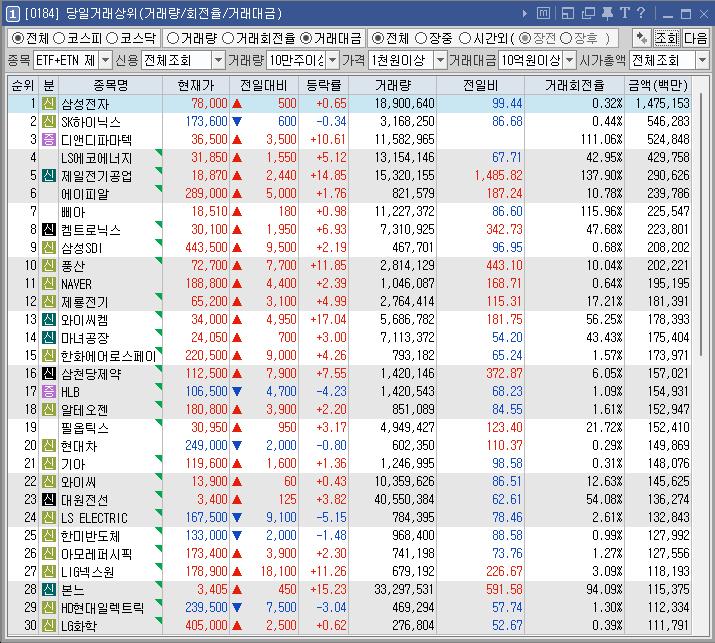
Task: Sort by the 종목명 column header
Action: [x=110, y=85]
